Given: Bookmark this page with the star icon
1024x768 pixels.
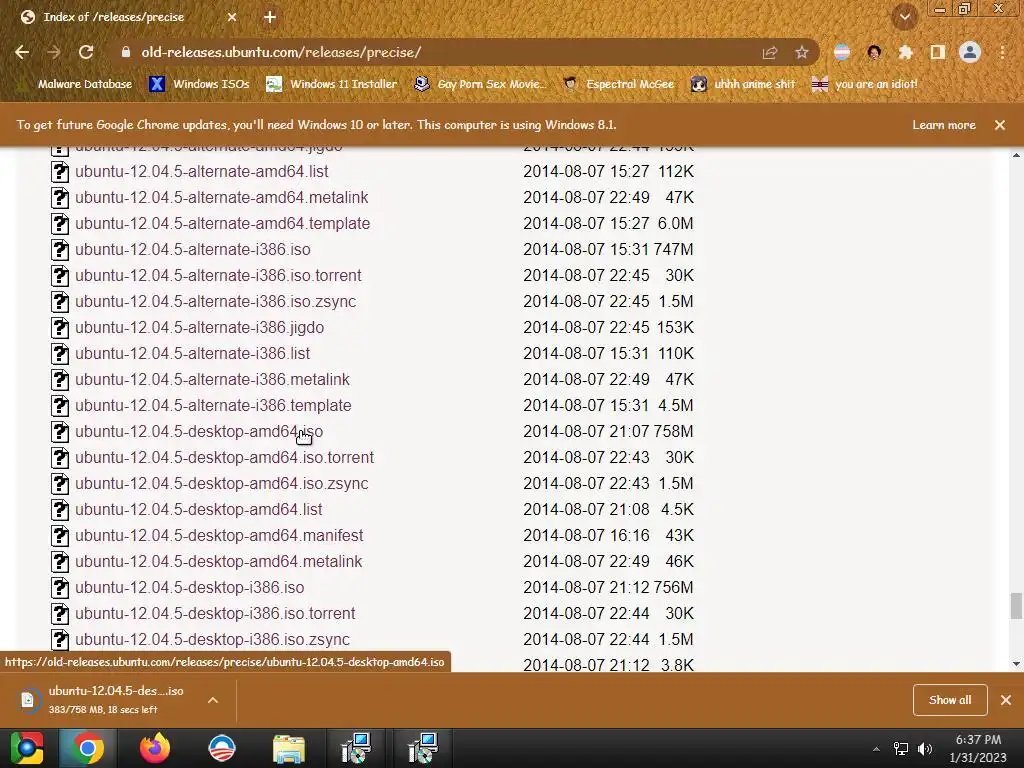Looking at the screenshot, I should pyautogui.click(x=801, y=52).
